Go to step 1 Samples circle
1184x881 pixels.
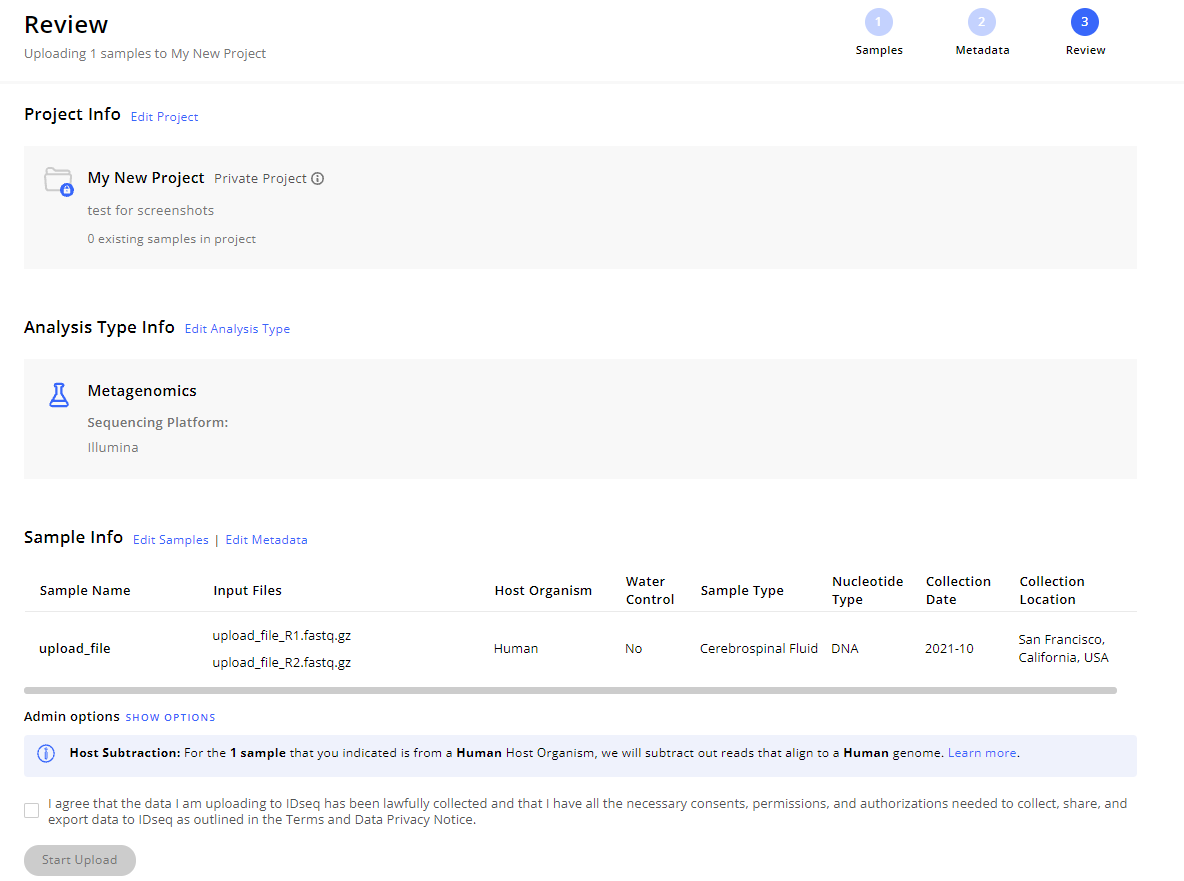879,22
